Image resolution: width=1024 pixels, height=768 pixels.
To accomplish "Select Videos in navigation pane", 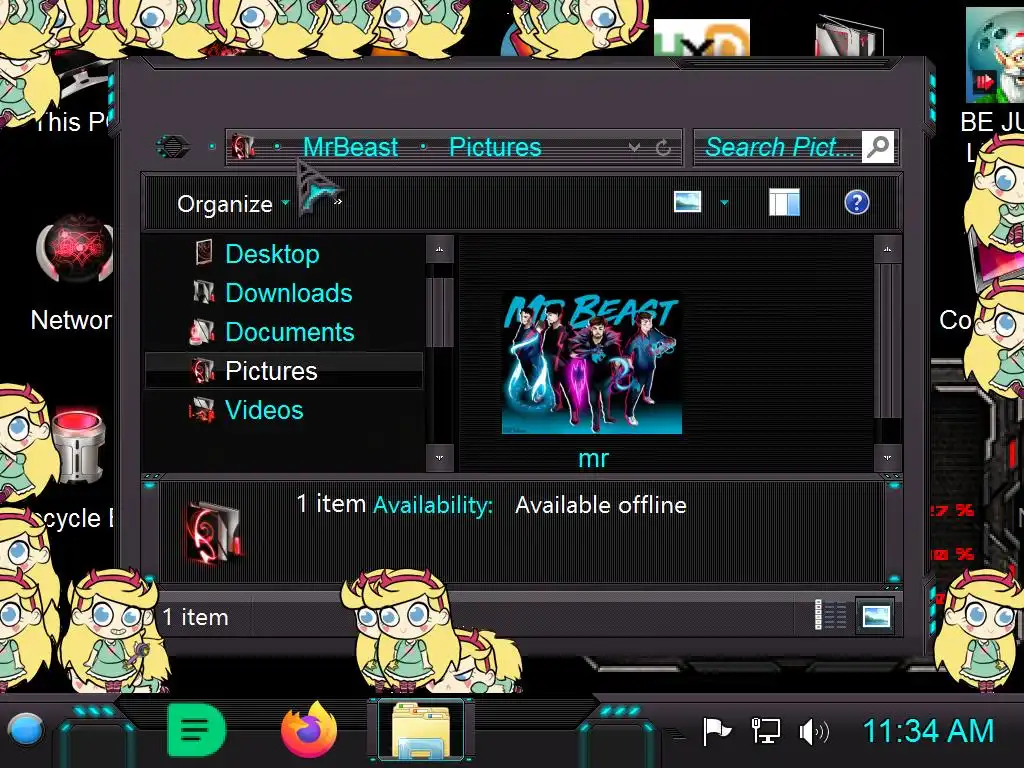I will point(264,410).
